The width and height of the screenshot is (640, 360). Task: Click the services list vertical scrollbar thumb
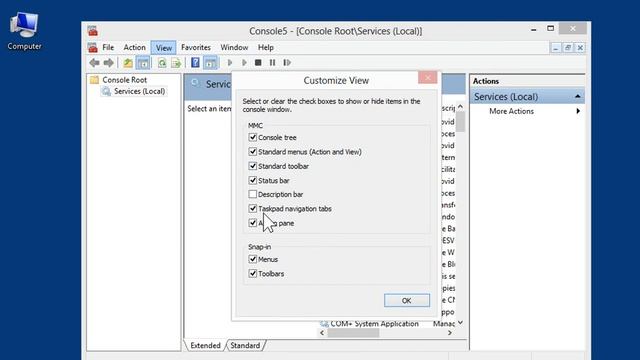point(460,122)
